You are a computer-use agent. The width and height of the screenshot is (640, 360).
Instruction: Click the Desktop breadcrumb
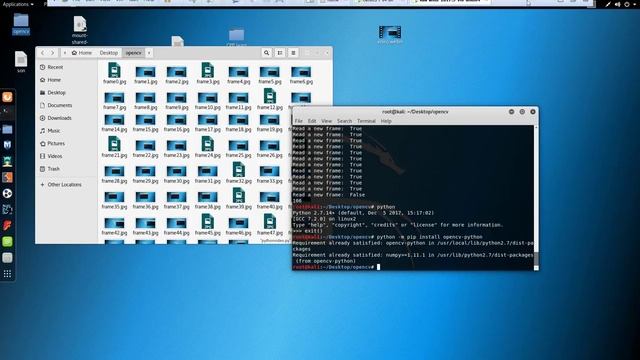[x=109, y=53]
